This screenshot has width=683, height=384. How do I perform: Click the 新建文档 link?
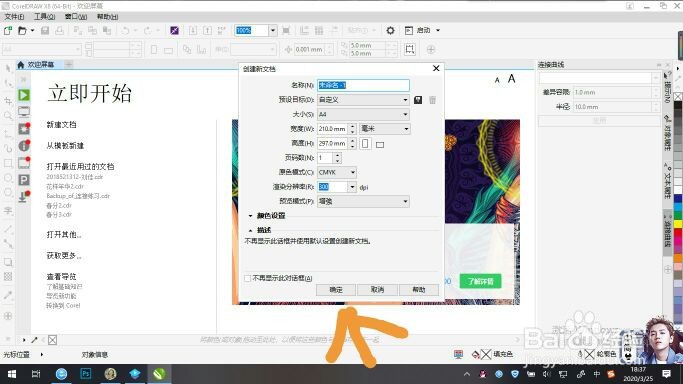[x=61, y=125]
